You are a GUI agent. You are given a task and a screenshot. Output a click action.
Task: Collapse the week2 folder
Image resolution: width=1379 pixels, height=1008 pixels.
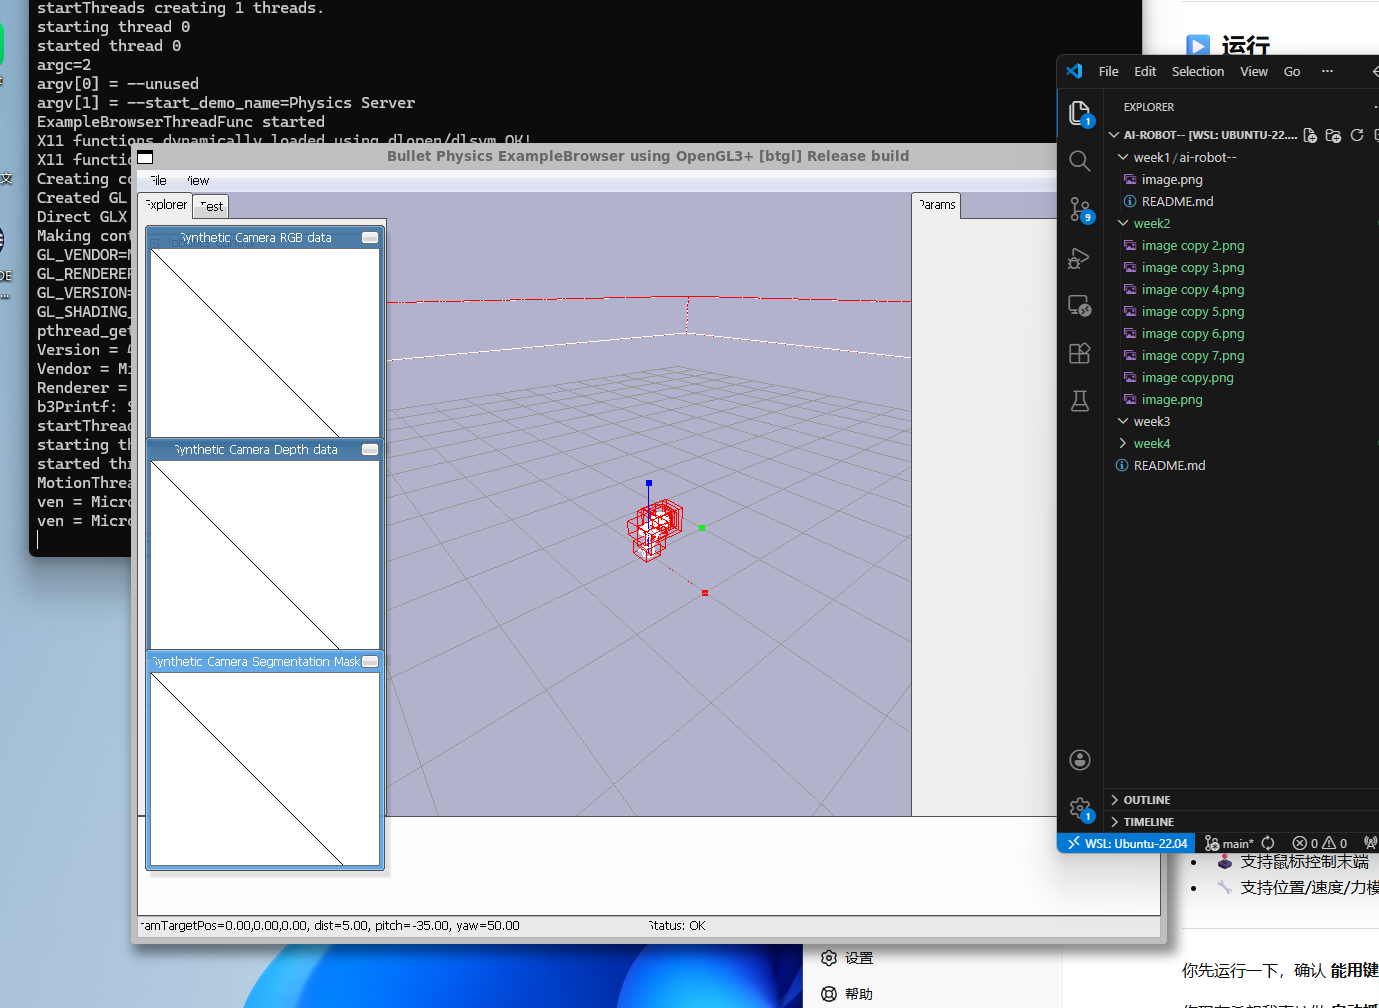(x=1123, y=224)
